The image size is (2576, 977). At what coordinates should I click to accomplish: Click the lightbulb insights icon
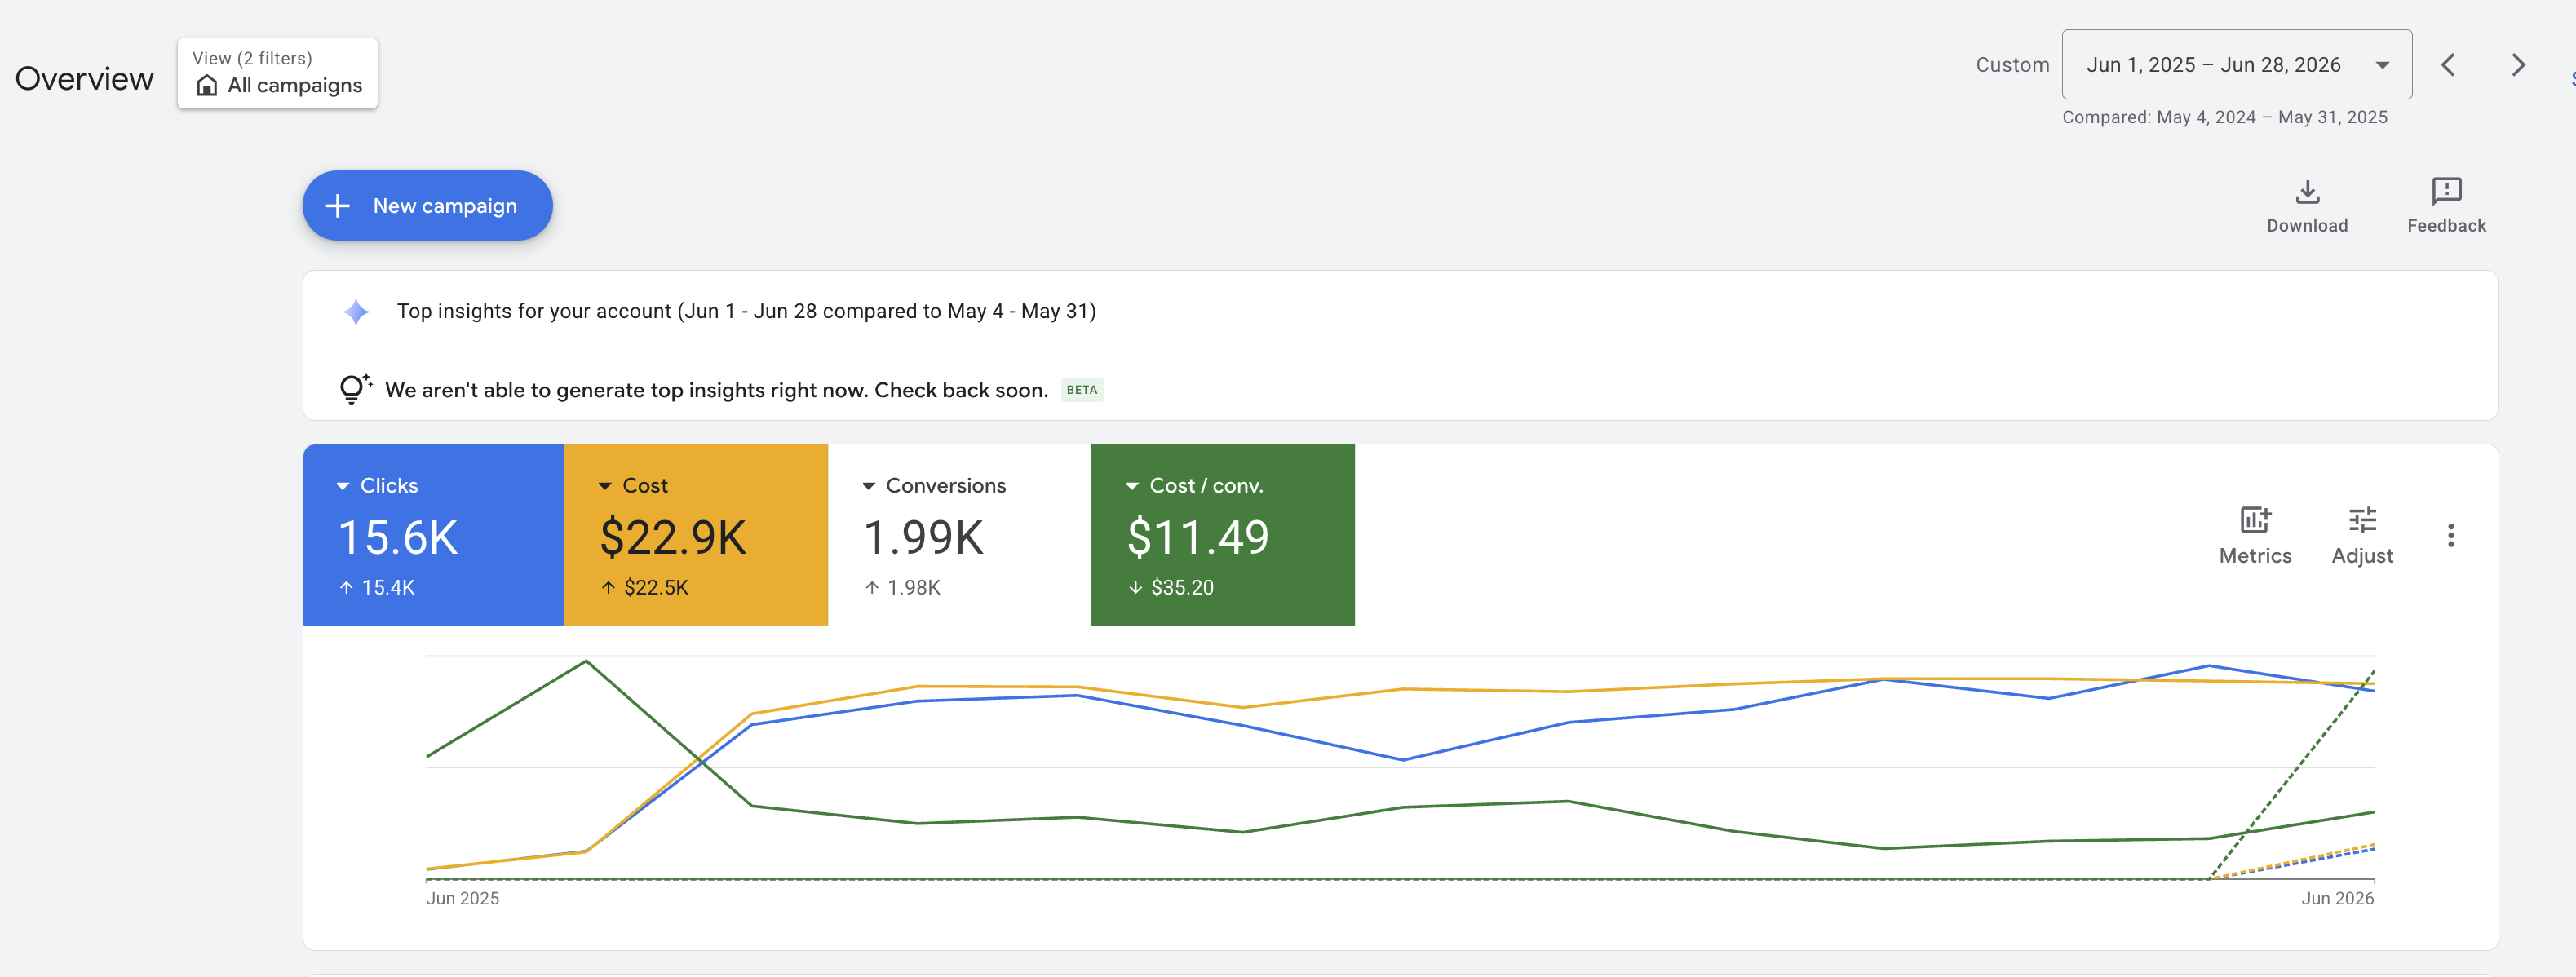tap(354, 389)
